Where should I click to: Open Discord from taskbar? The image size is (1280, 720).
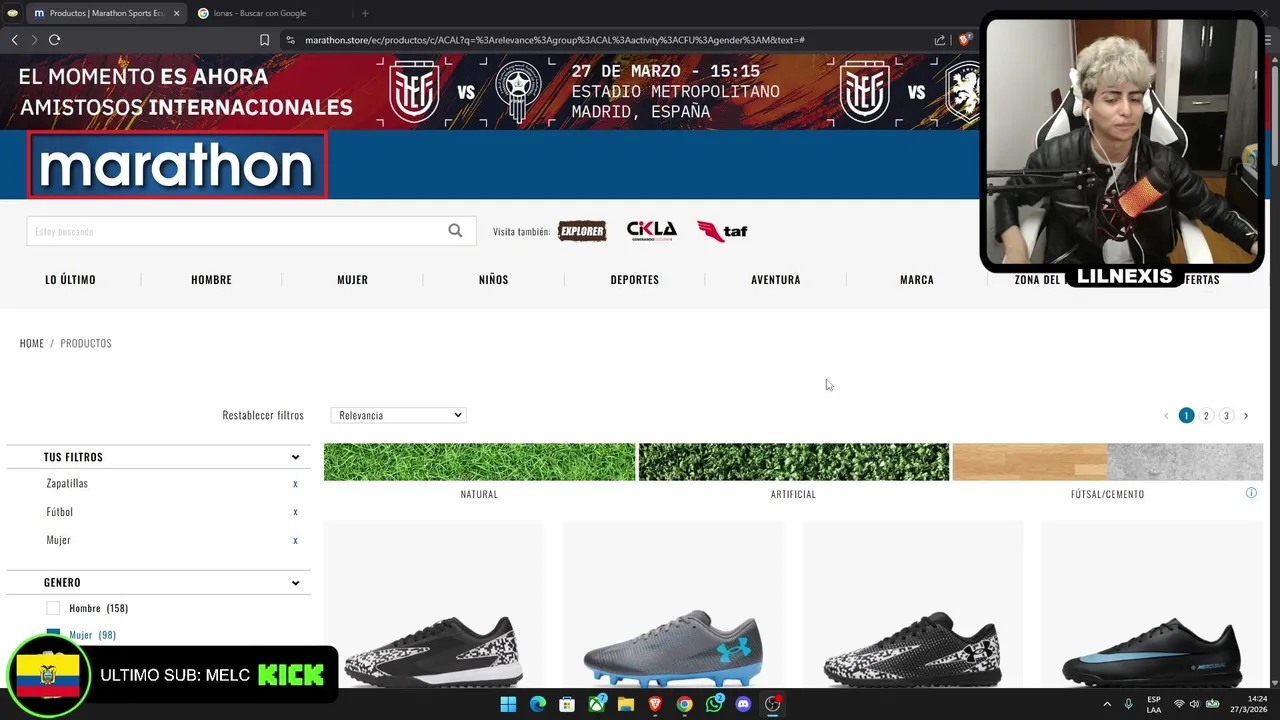pyautogui.click(x=743, y=704)
